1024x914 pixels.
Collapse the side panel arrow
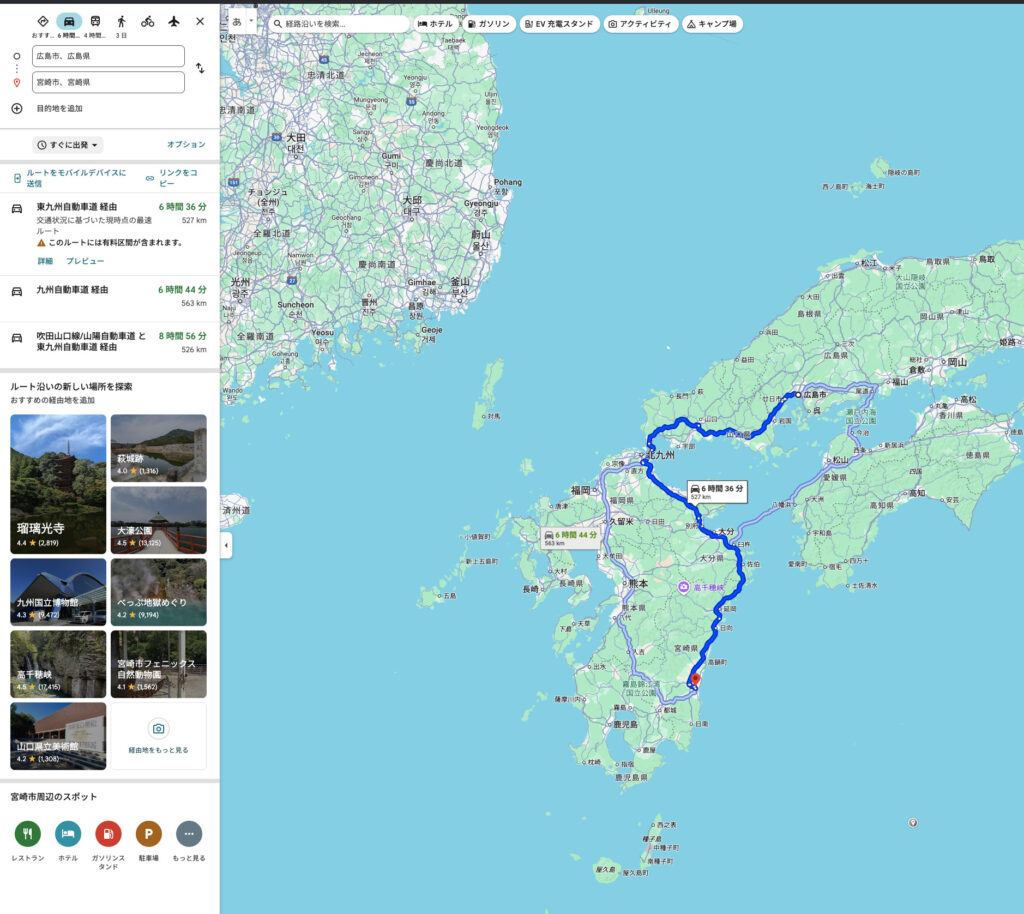pos(226,545)
